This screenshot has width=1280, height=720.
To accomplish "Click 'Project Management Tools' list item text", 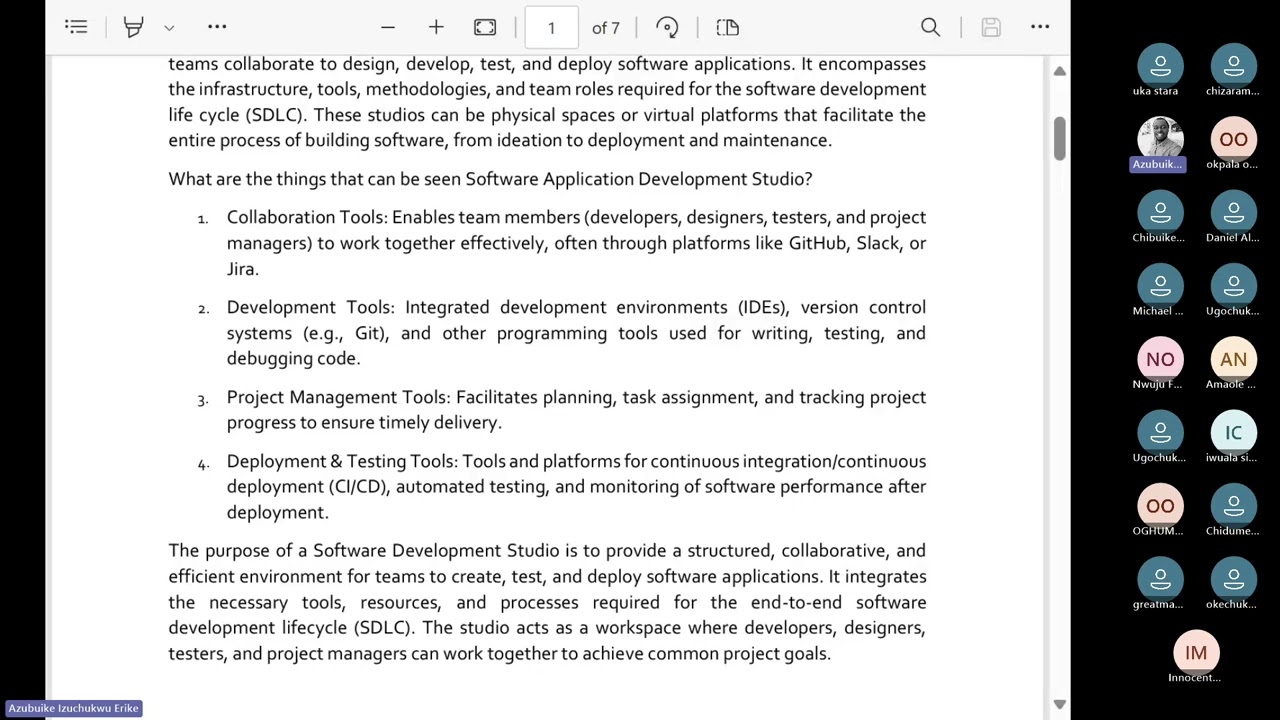I will click(337, 397).
